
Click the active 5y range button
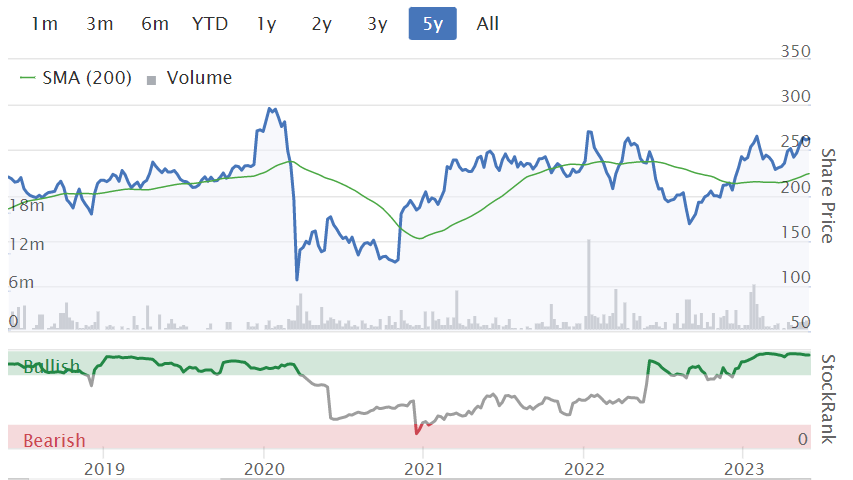pos(432,24)
